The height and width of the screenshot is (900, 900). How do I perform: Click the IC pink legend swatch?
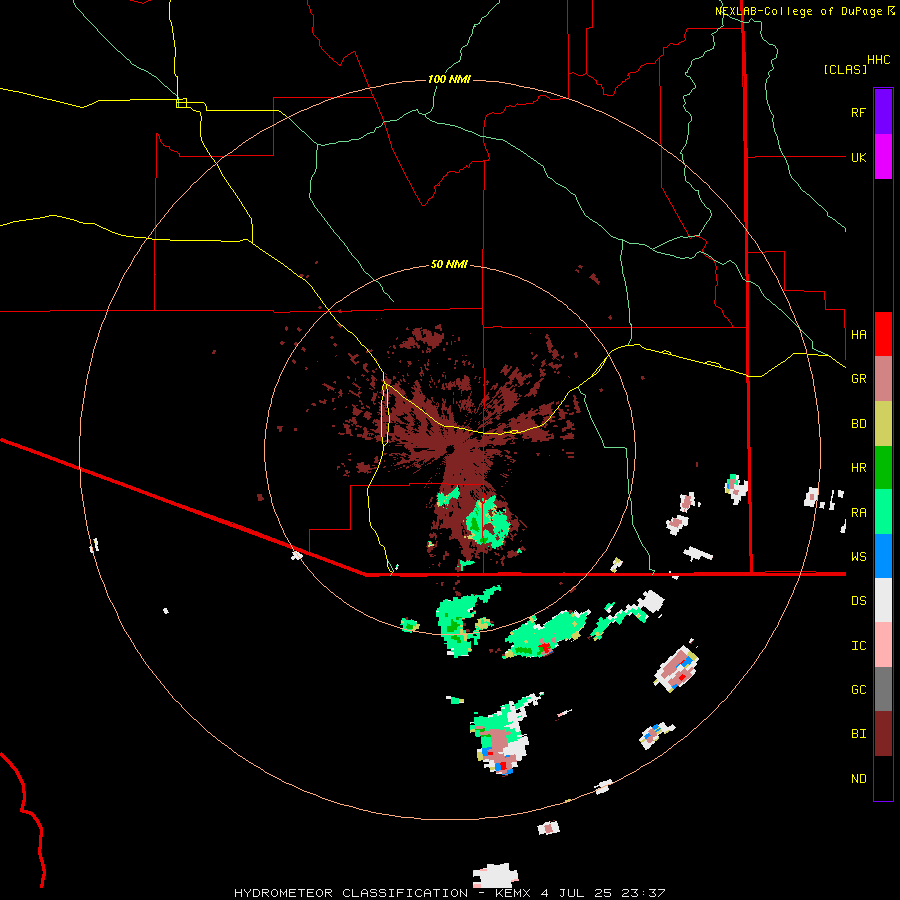(883, 645)
